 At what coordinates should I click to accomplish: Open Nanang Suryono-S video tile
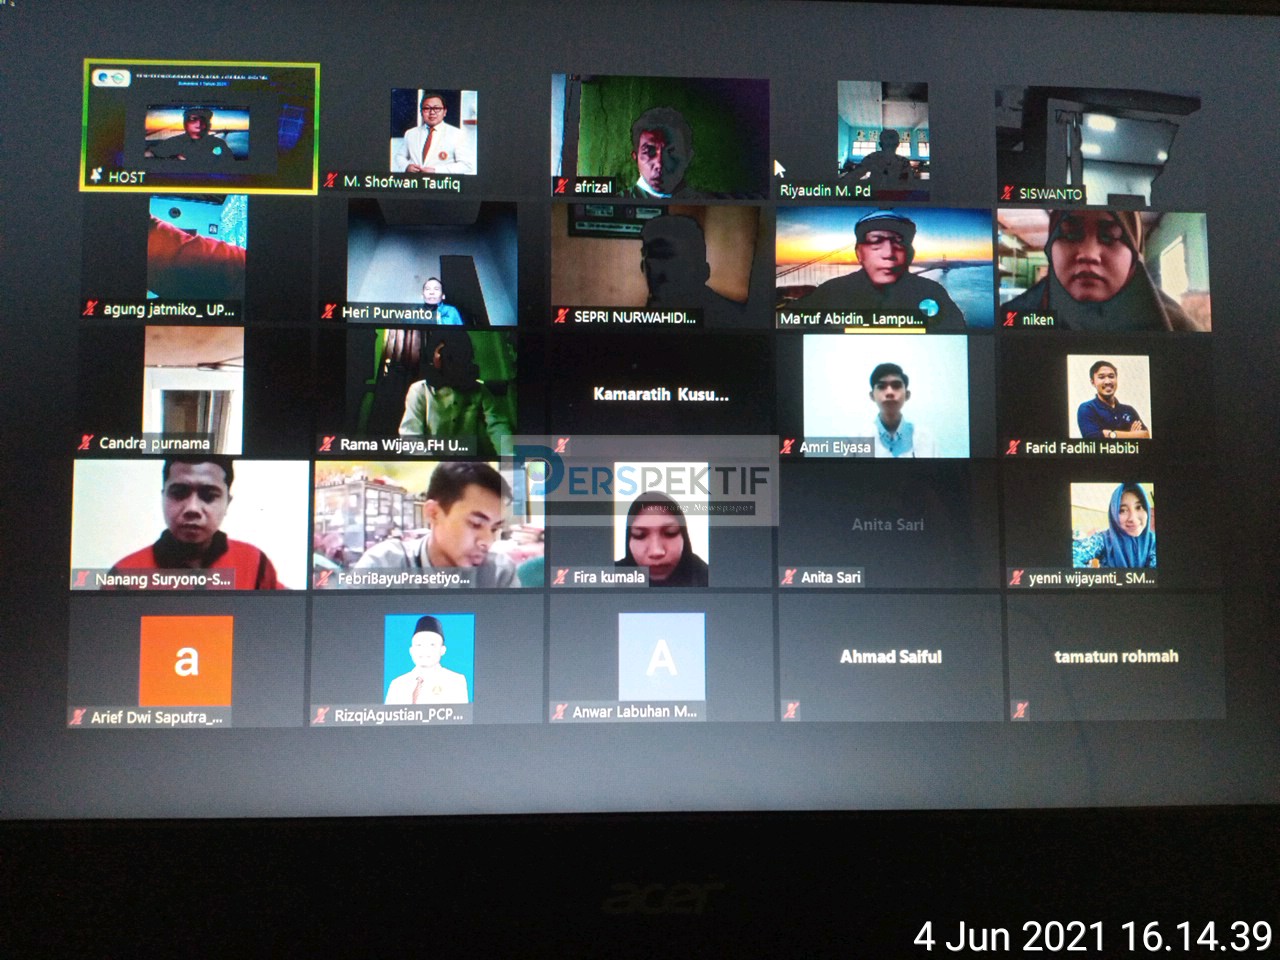pyautogui.click(x=190, y=525)
